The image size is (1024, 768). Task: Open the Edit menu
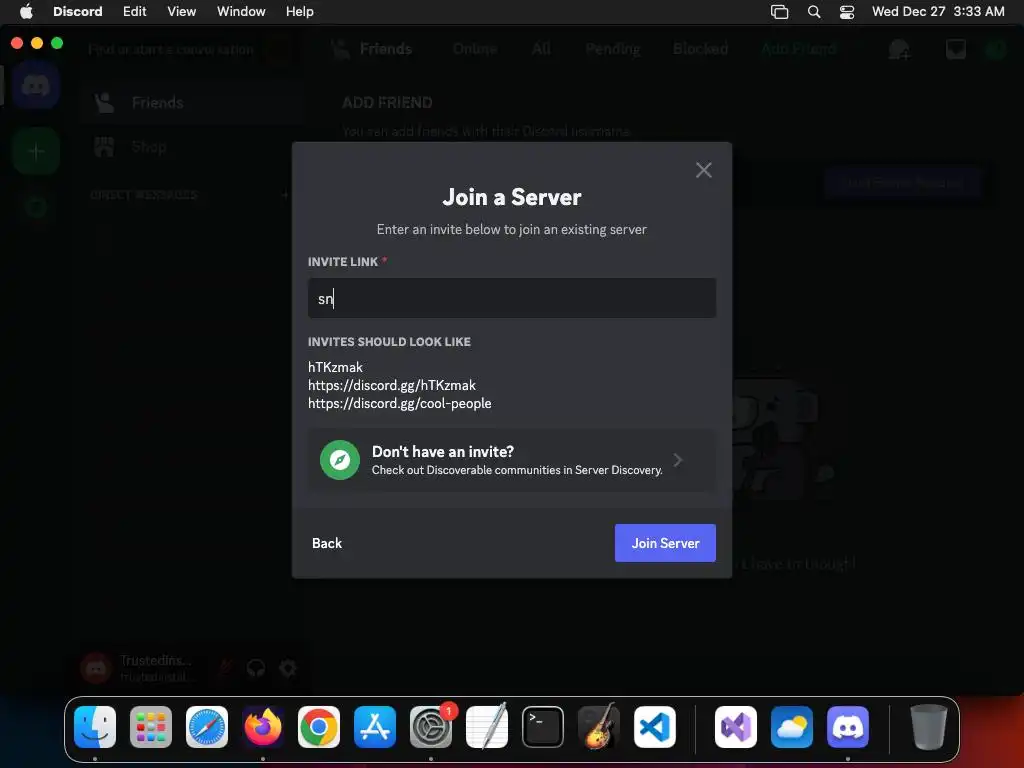[135, 11]
